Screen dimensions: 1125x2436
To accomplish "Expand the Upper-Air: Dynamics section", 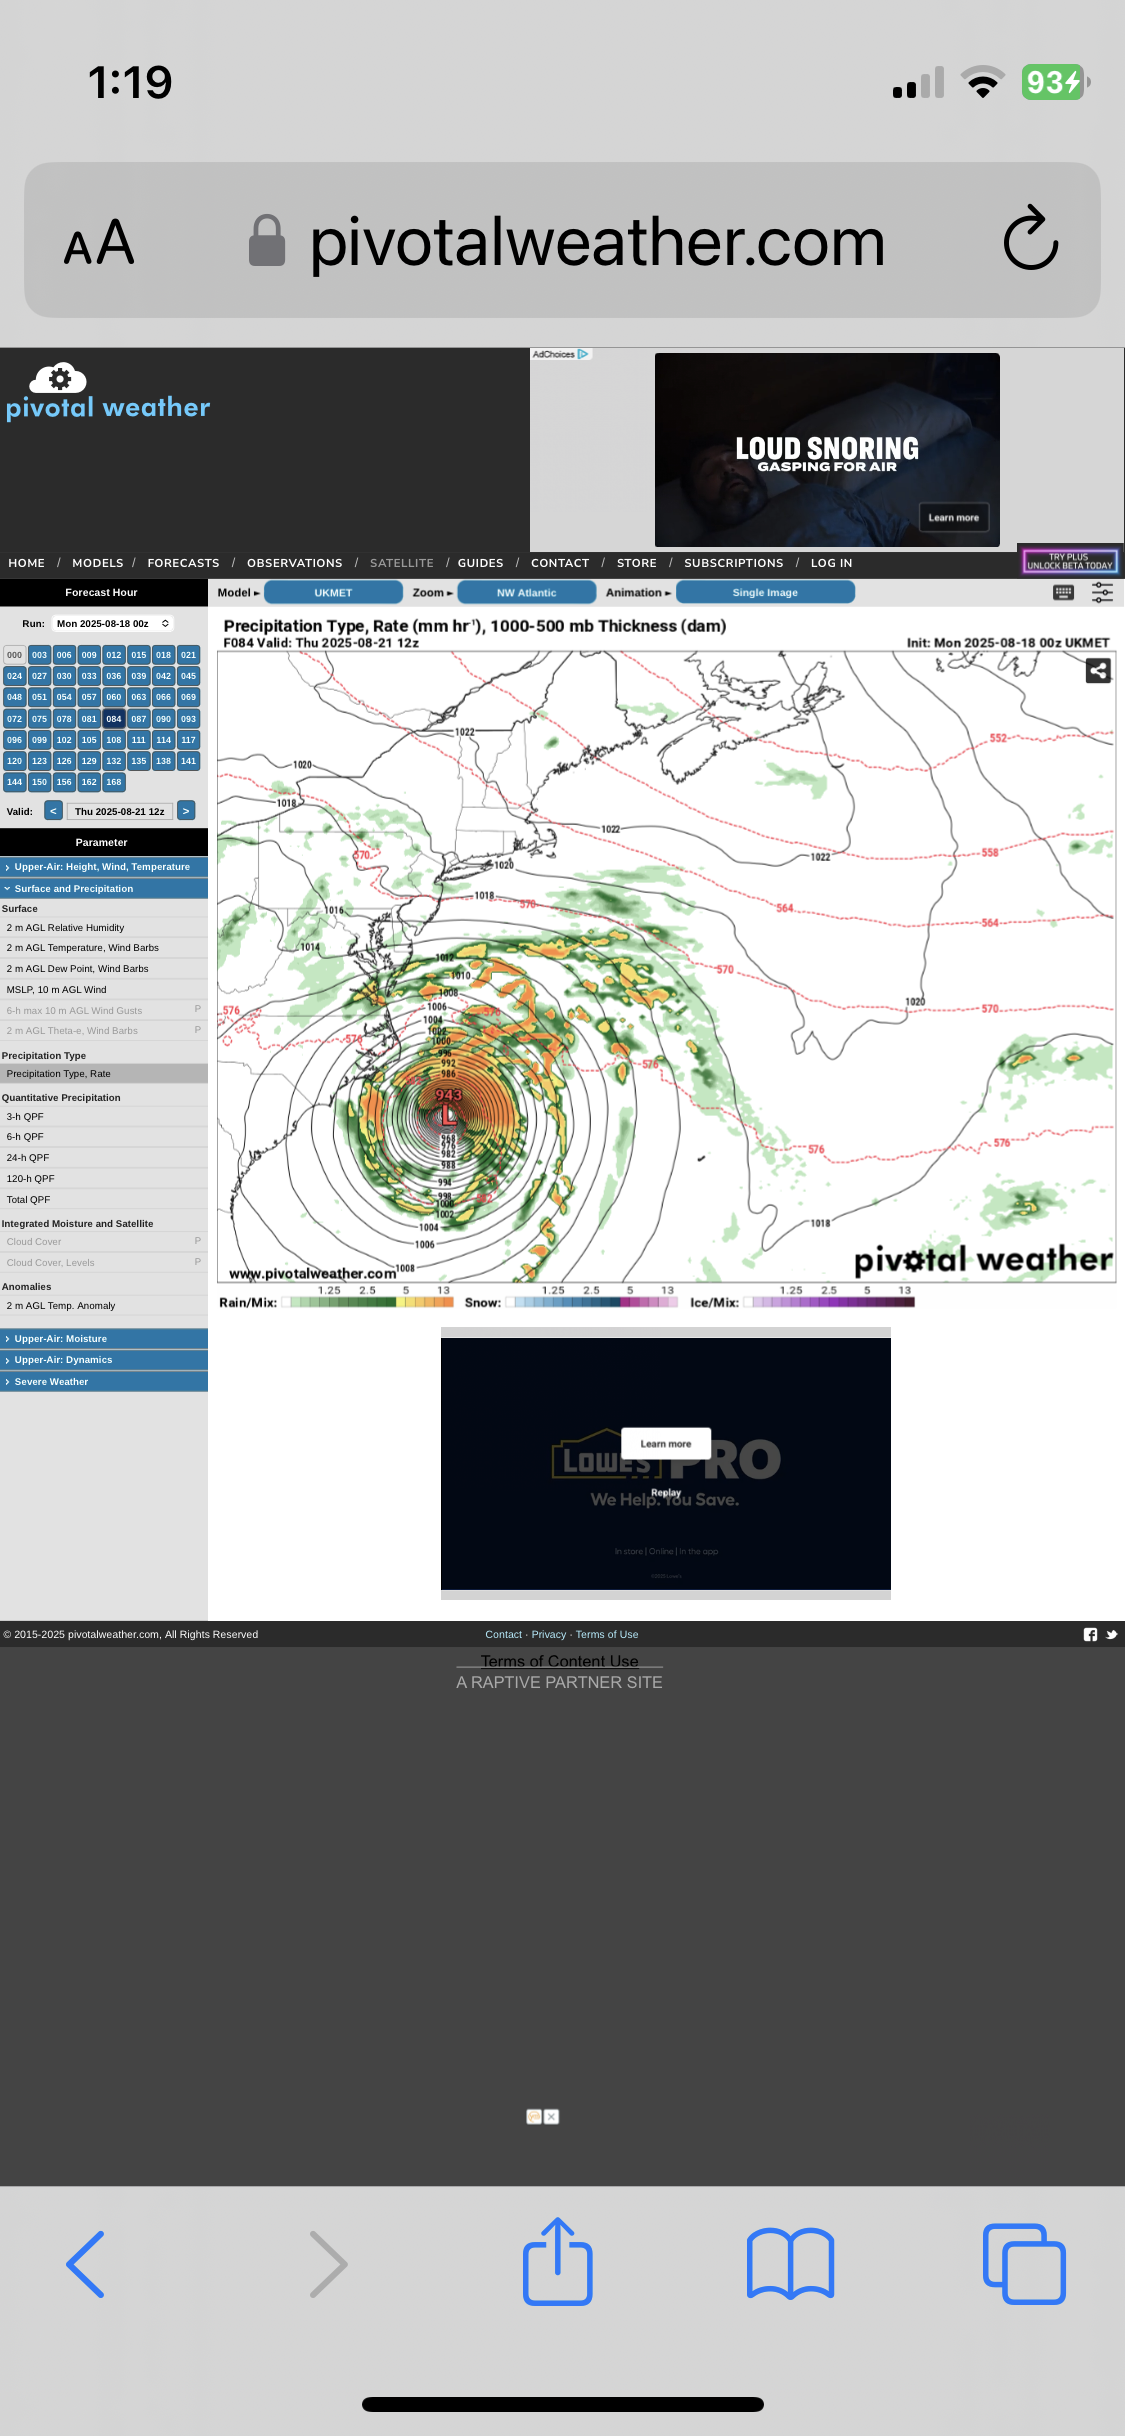I will pyautogui.click(x=104, y=1359).
